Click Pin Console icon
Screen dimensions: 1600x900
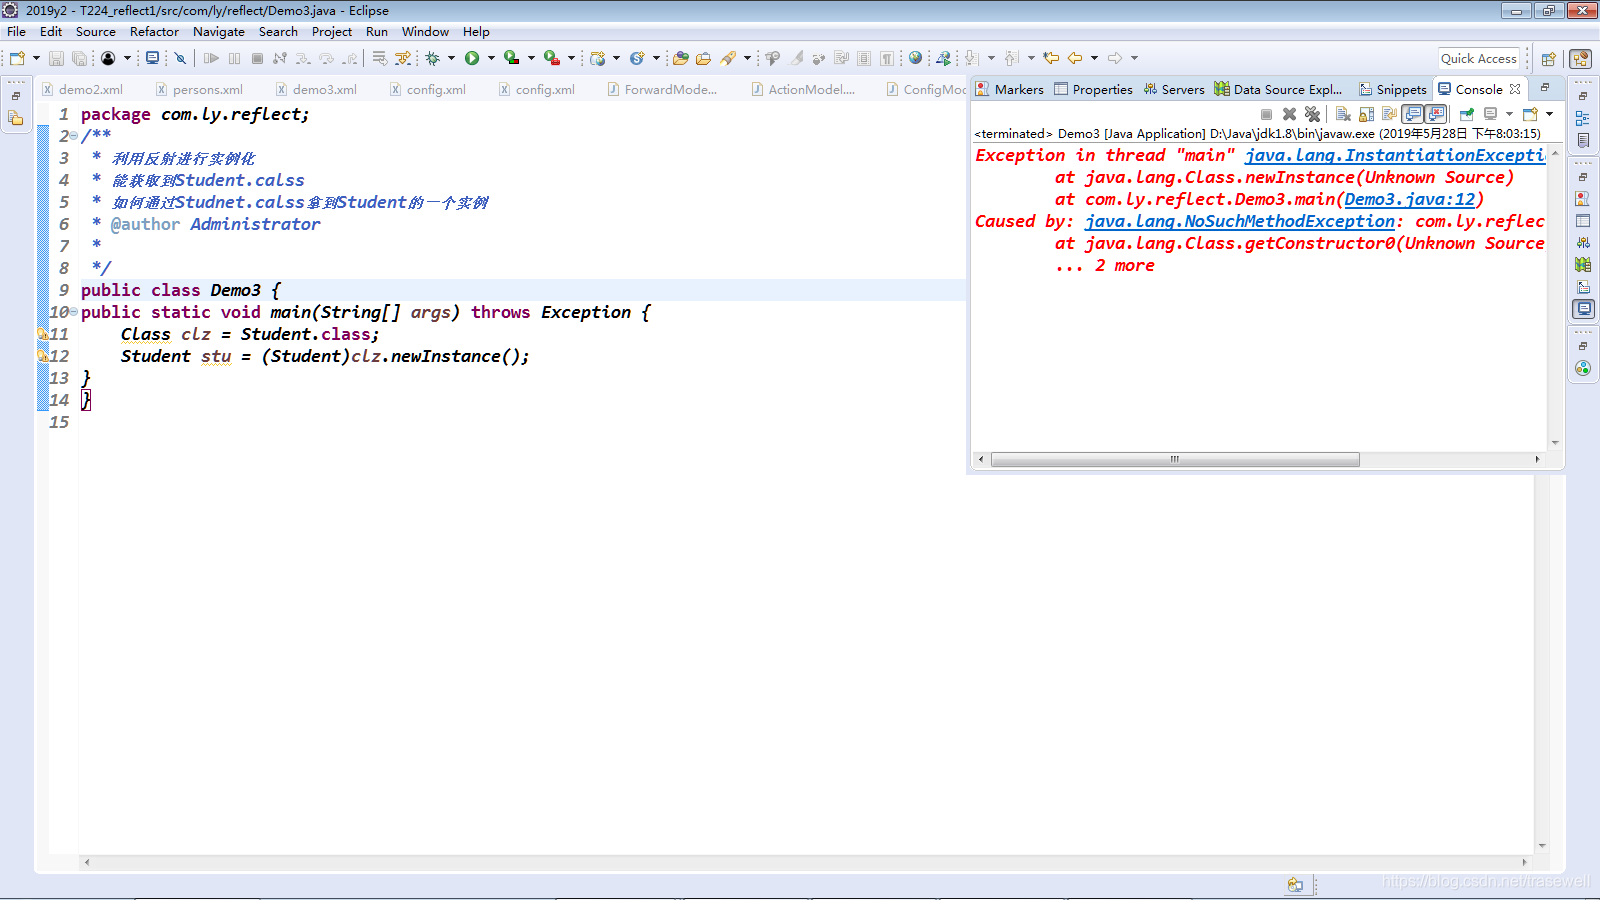[x=1466, y=114]
